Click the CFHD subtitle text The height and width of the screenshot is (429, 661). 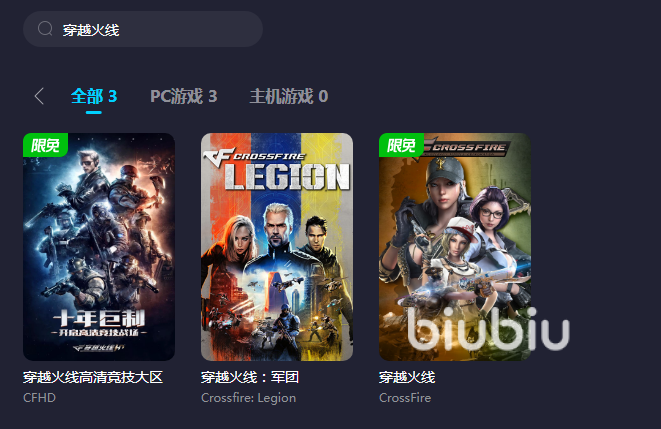pos(39,398)
